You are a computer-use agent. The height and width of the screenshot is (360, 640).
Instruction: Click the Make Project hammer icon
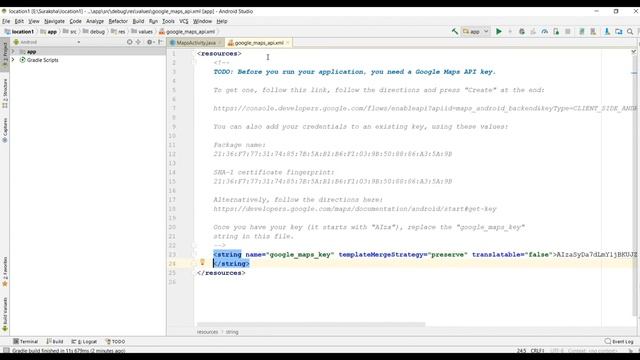455,31
